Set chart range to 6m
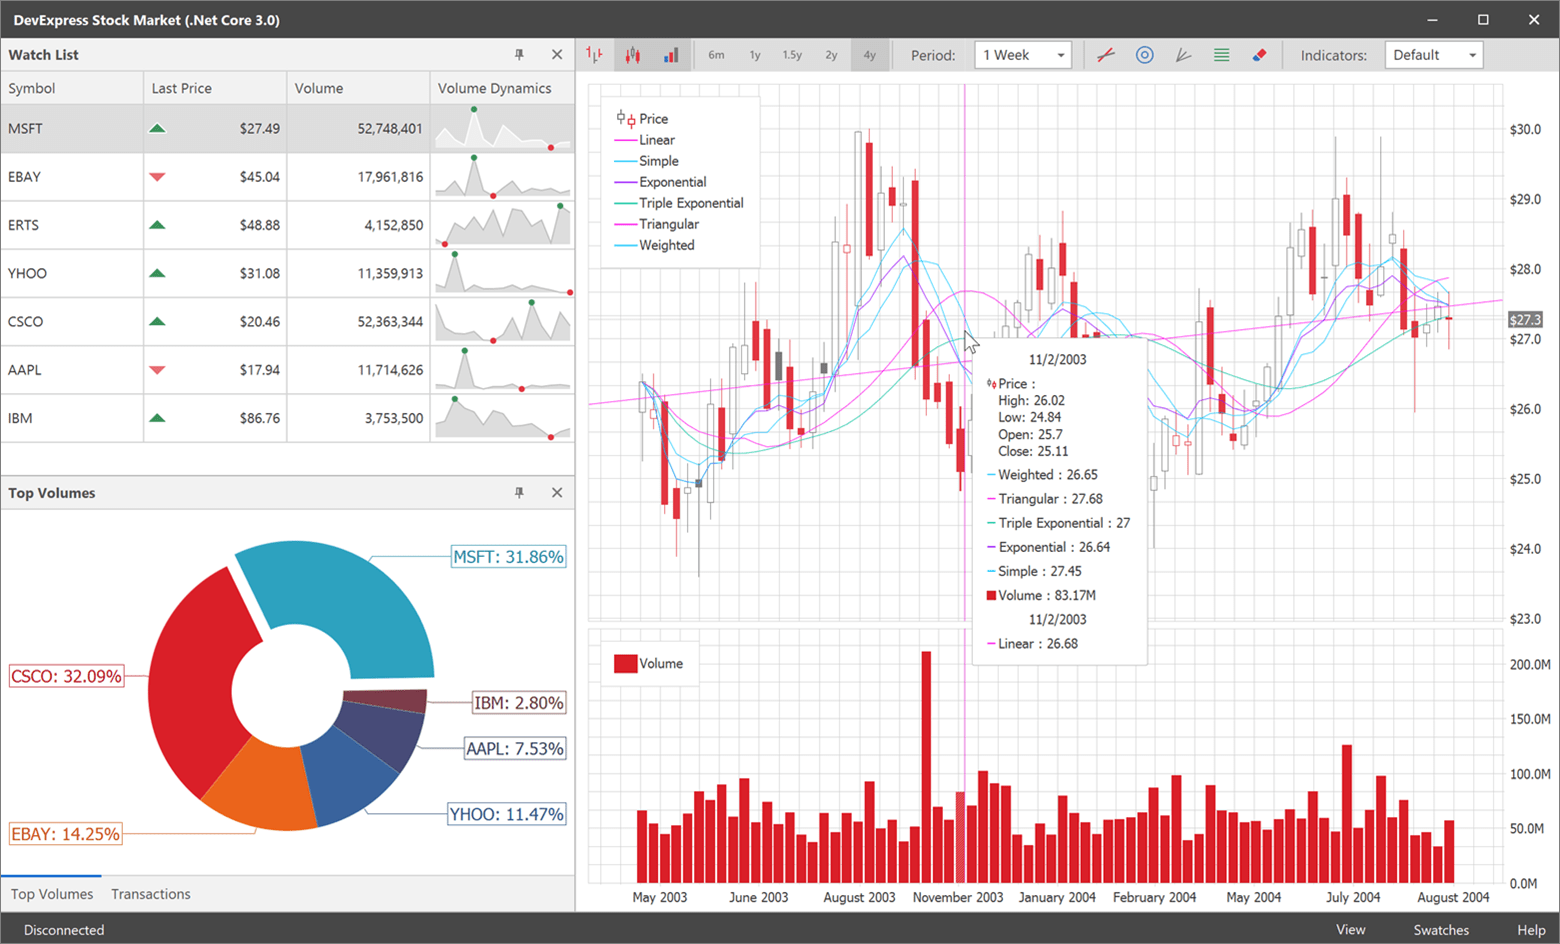Viewport: 1560px width, 944px height. [x=716, y=55]
